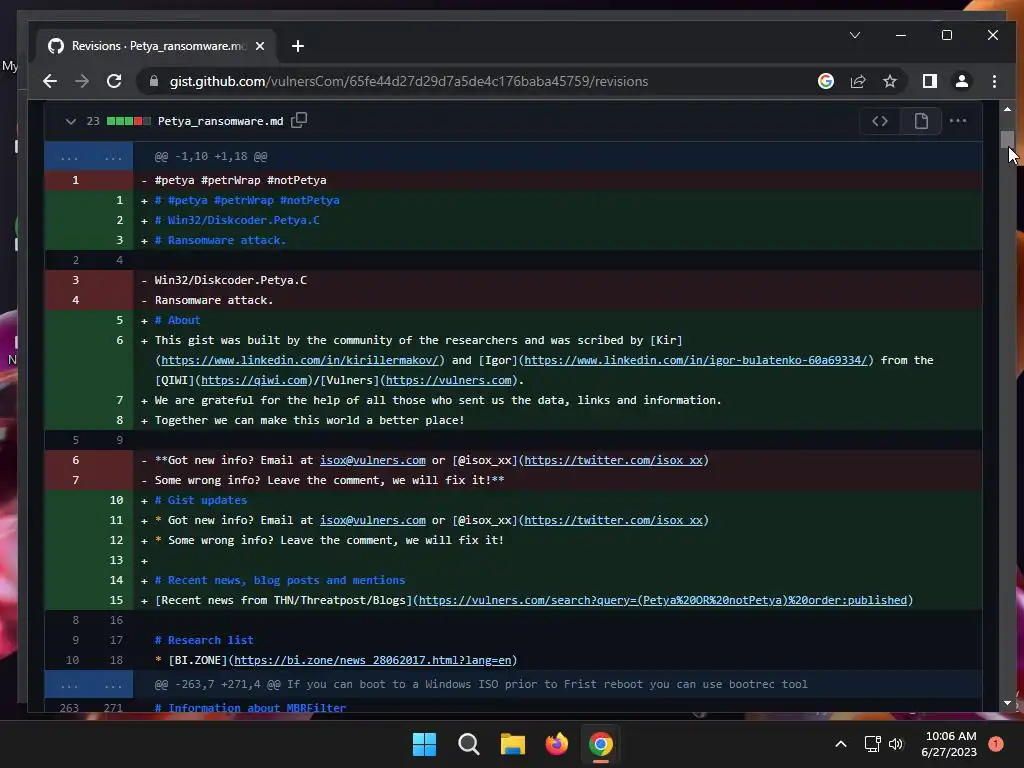
Task: Expand hidden lines above hunk -263,7 +271,4
Action: click(89, 684)
